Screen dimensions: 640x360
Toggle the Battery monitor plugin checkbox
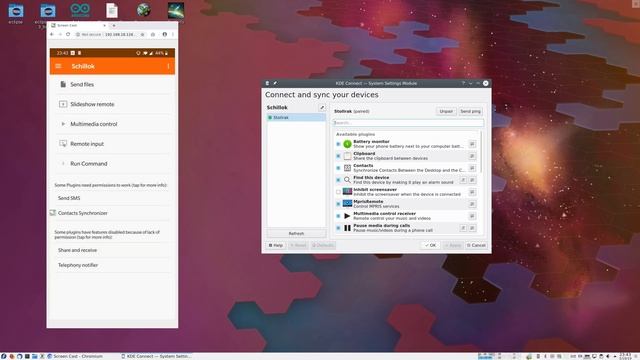pos(338,144)
